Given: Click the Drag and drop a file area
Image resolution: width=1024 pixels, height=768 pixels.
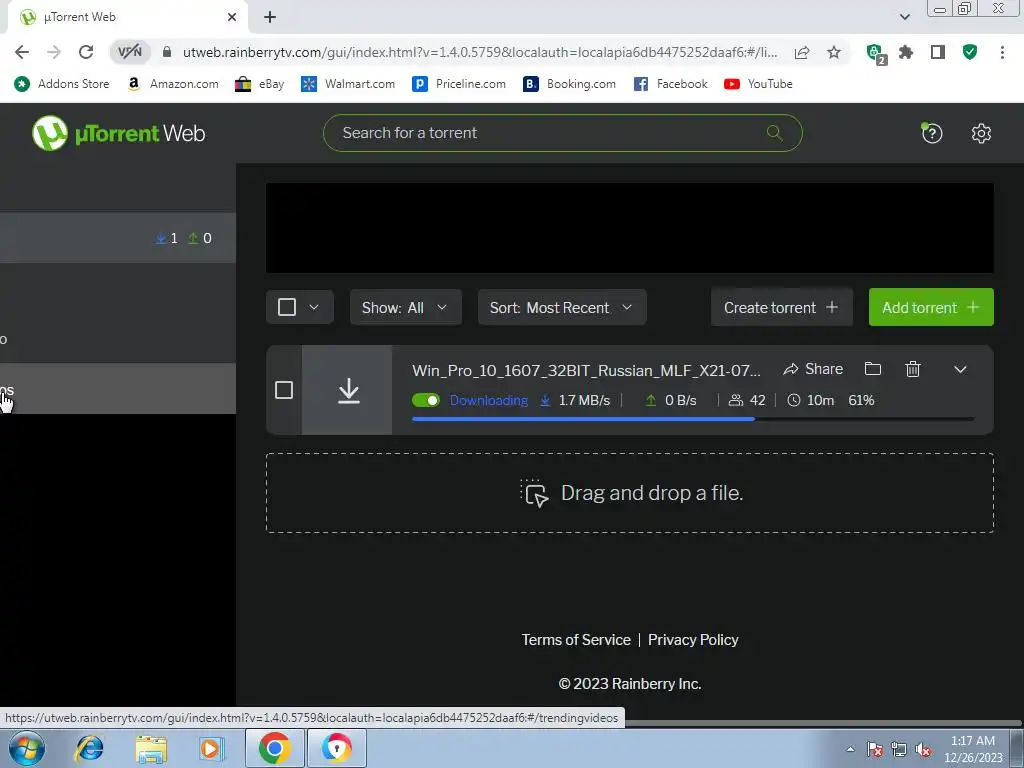Looking at the screenshot, I should click(630, 493).
